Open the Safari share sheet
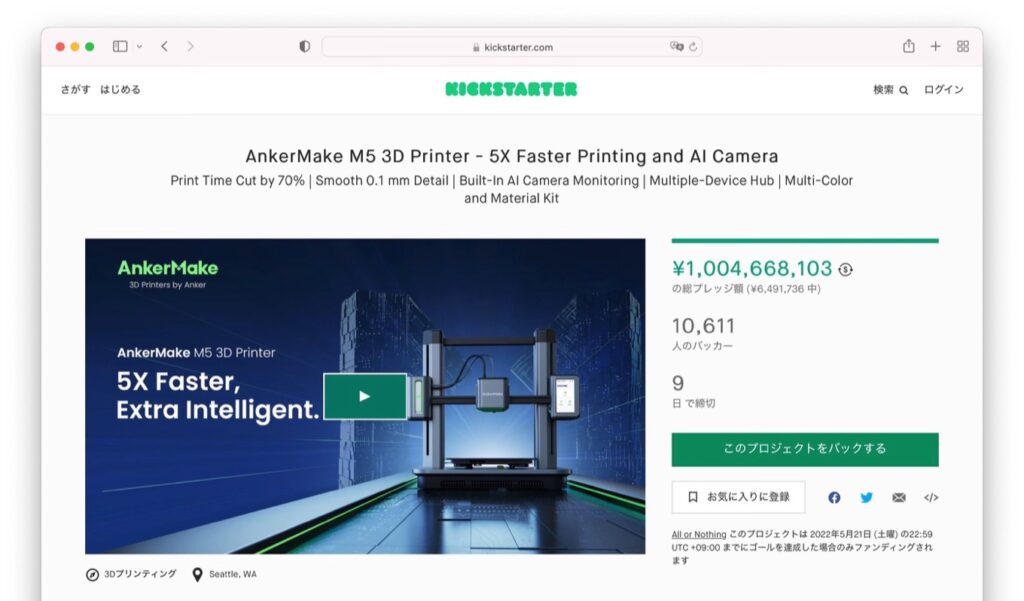The height and width of the screenshot is (601, 1024). (908, 45)
